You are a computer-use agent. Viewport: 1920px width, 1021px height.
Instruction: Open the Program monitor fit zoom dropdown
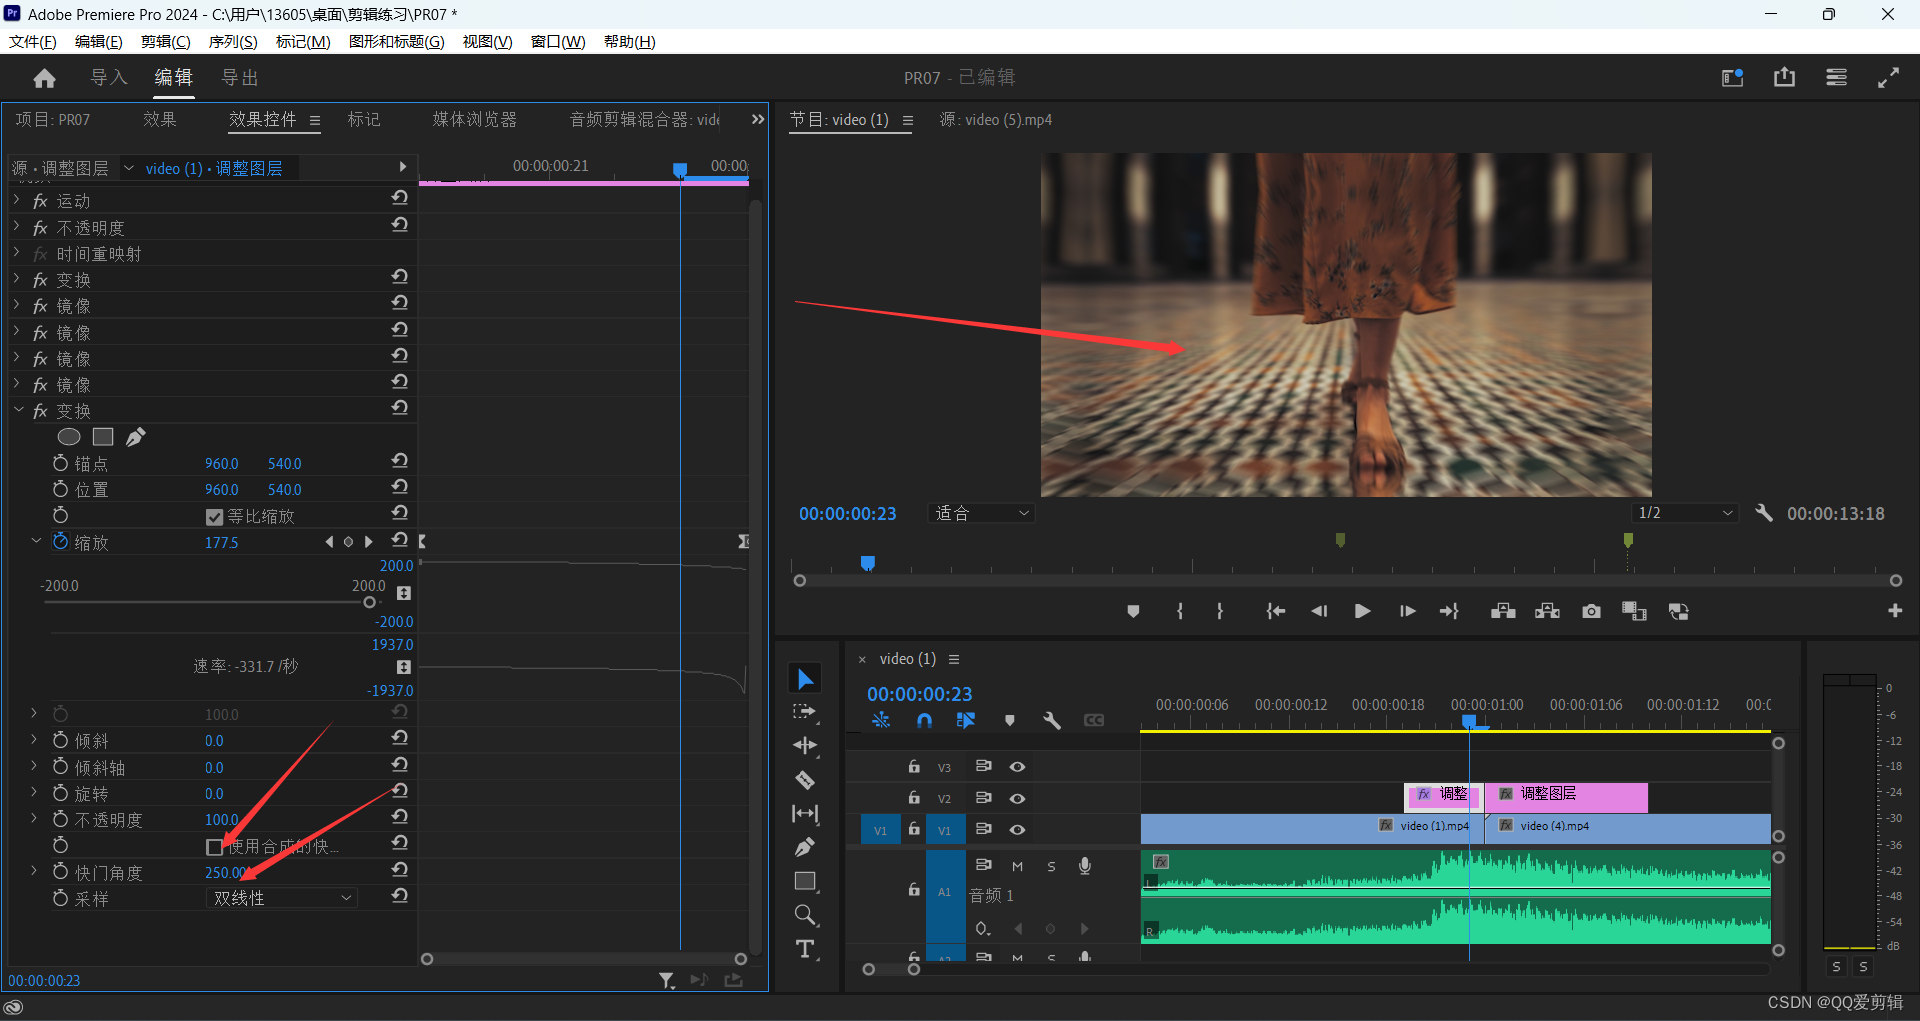pos(981,513)
